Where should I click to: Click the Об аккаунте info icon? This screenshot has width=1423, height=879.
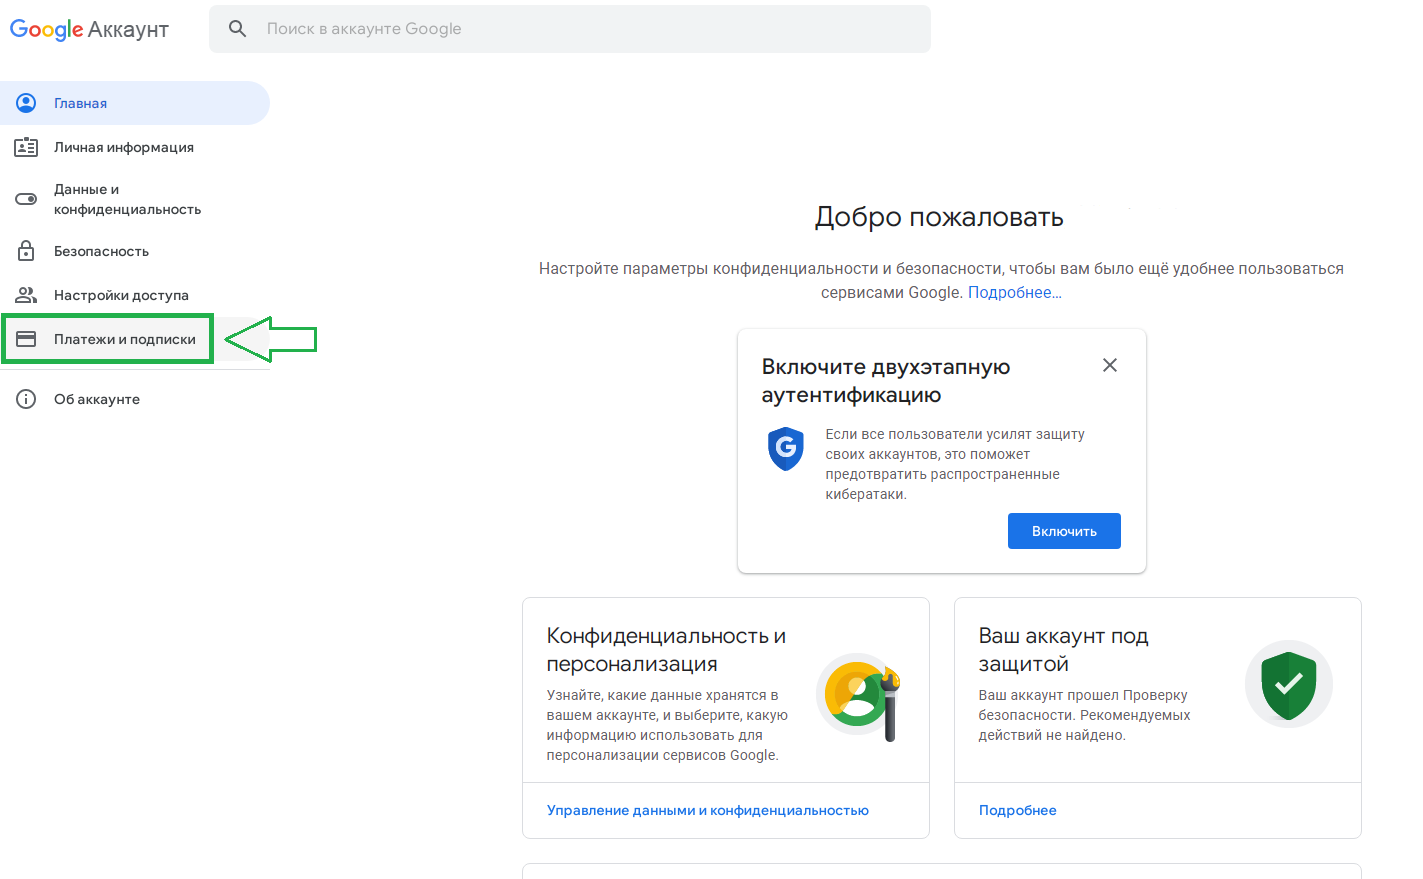26,399
